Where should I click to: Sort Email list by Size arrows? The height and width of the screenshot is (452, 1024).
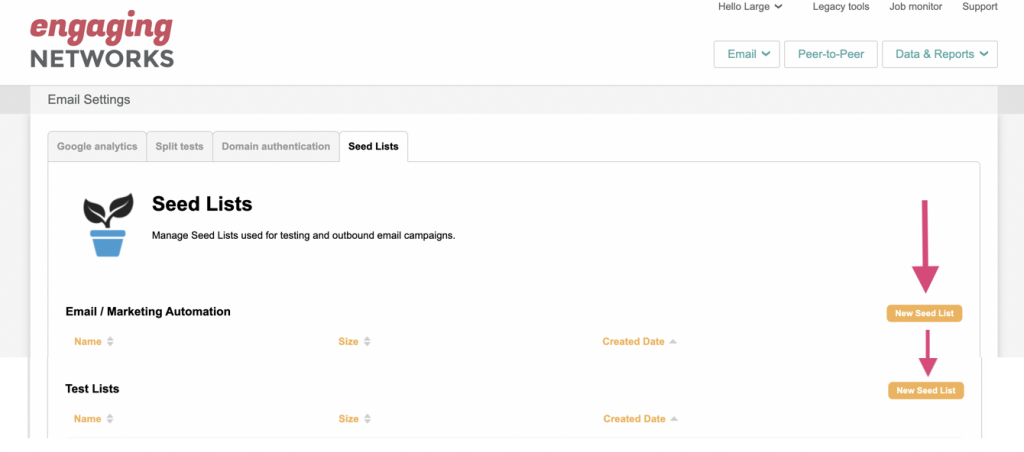click(x=367, y=342)
